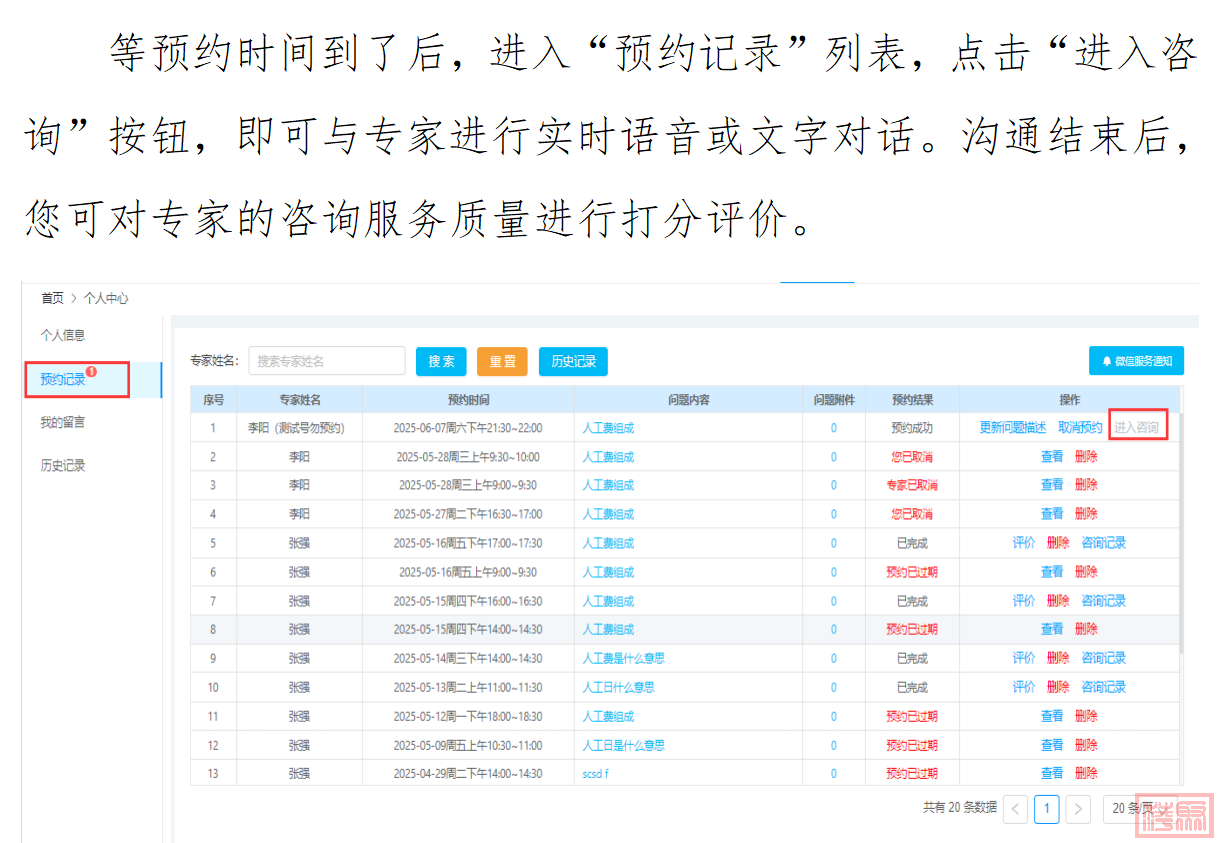Focus the 搜索专家姓名 input field
1220x843 pixels.
click(327, 361)
